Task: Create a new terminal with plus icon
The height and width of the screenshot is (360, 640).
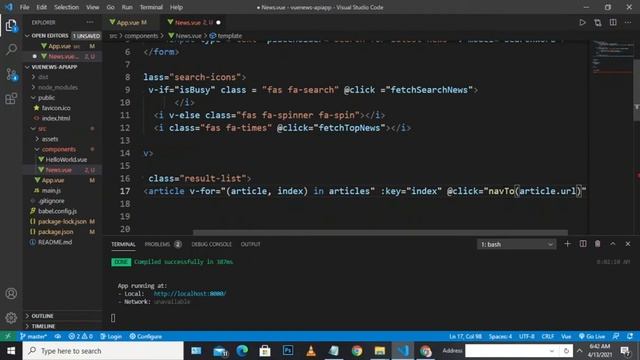Action: [x=567, y=244]
